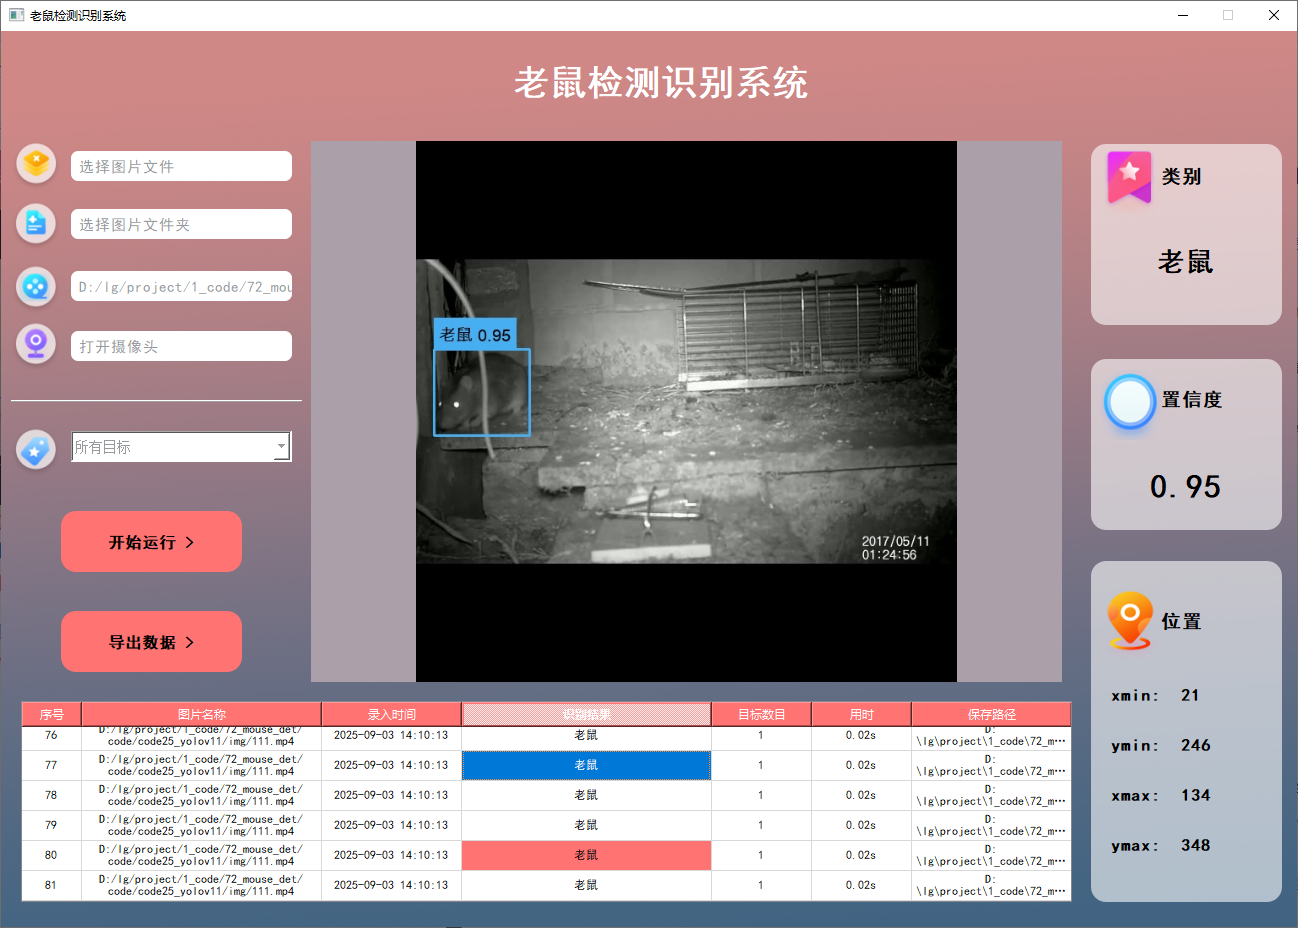Click the ymax value 348
The image size is (1298, 928).
pyautogui.click(x=1195, y=845)
